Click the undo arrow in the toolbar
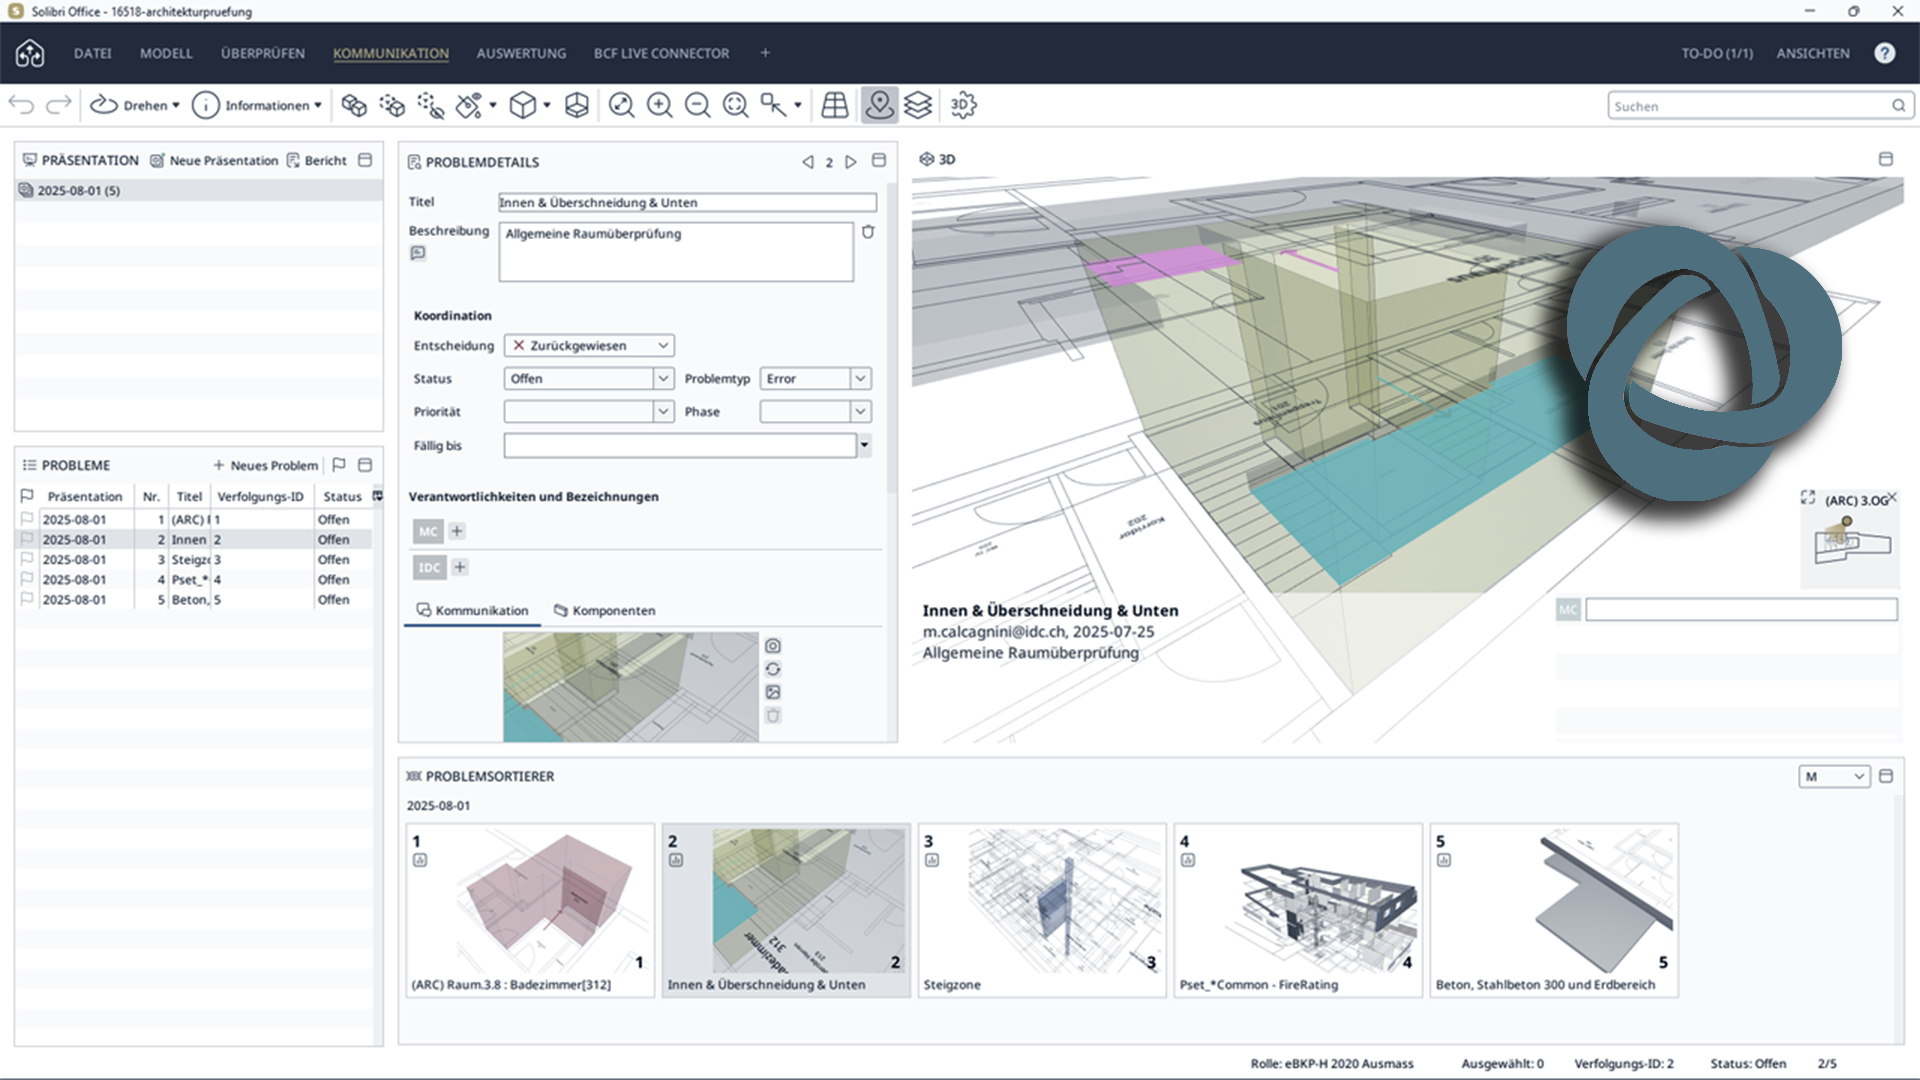This screenshot has width=1920, height=1080. coord(21,105)
